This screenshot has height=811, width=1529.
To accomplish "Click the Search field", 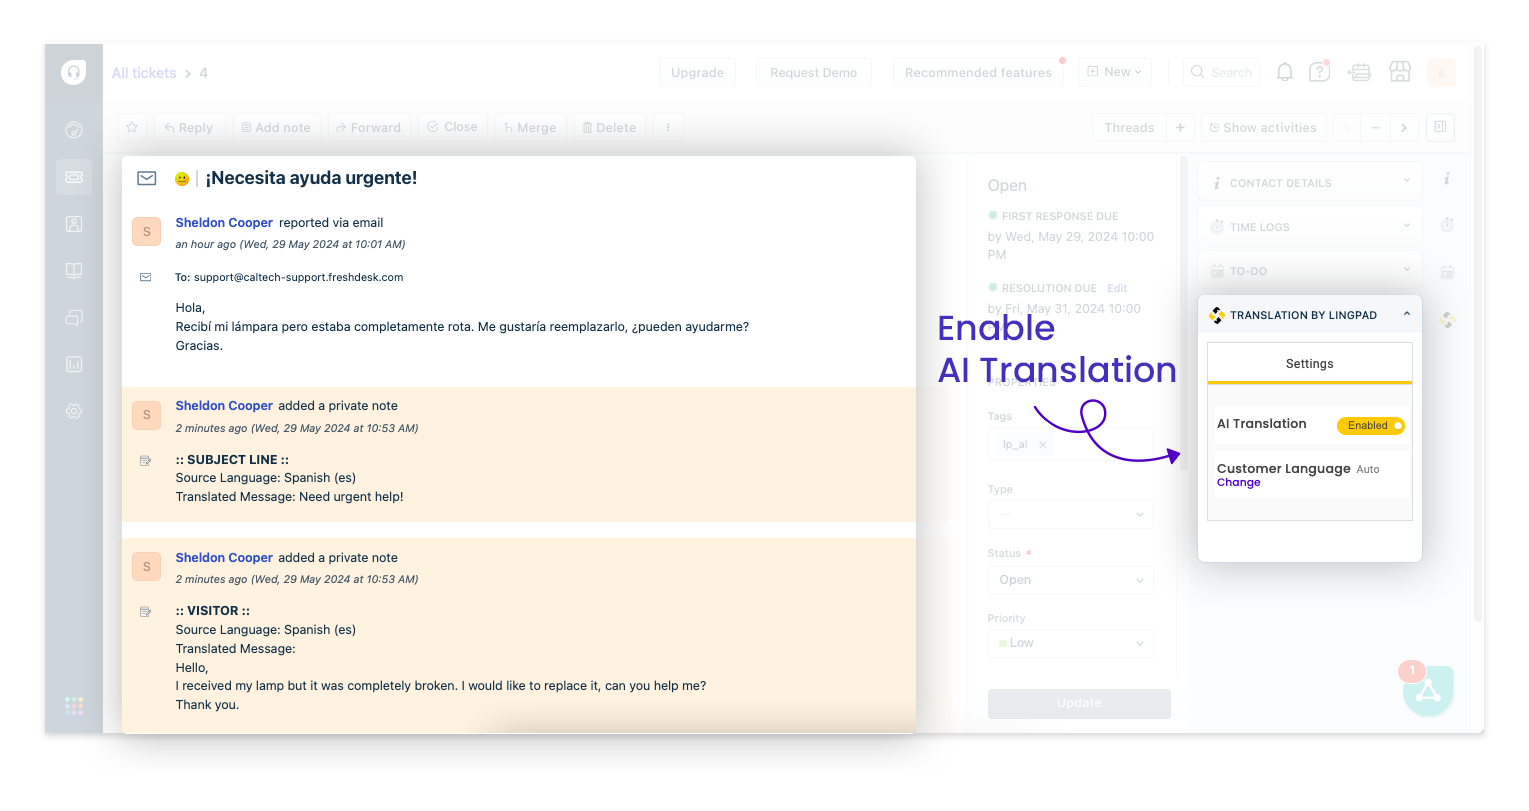I will click(1221, 72).
